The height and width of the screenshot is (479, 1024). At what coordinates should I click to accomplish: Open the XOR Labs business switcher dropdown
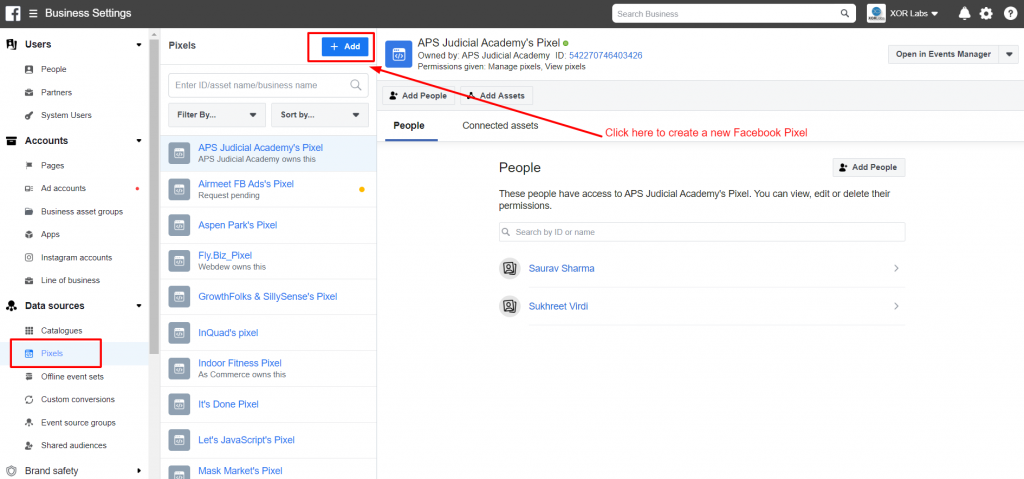click(x=914, y=14)
